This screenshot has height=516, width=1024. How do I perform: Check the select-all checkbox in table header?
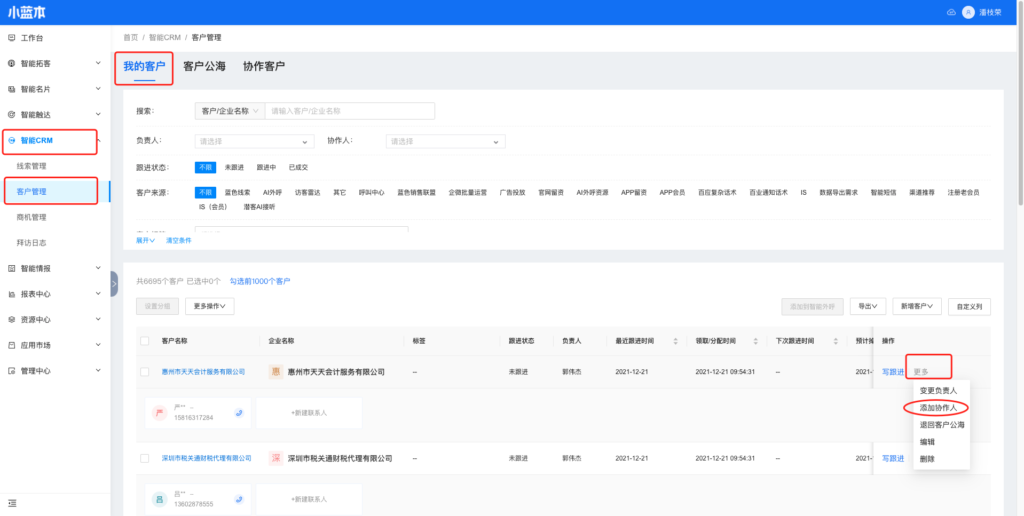click(145, 341)
